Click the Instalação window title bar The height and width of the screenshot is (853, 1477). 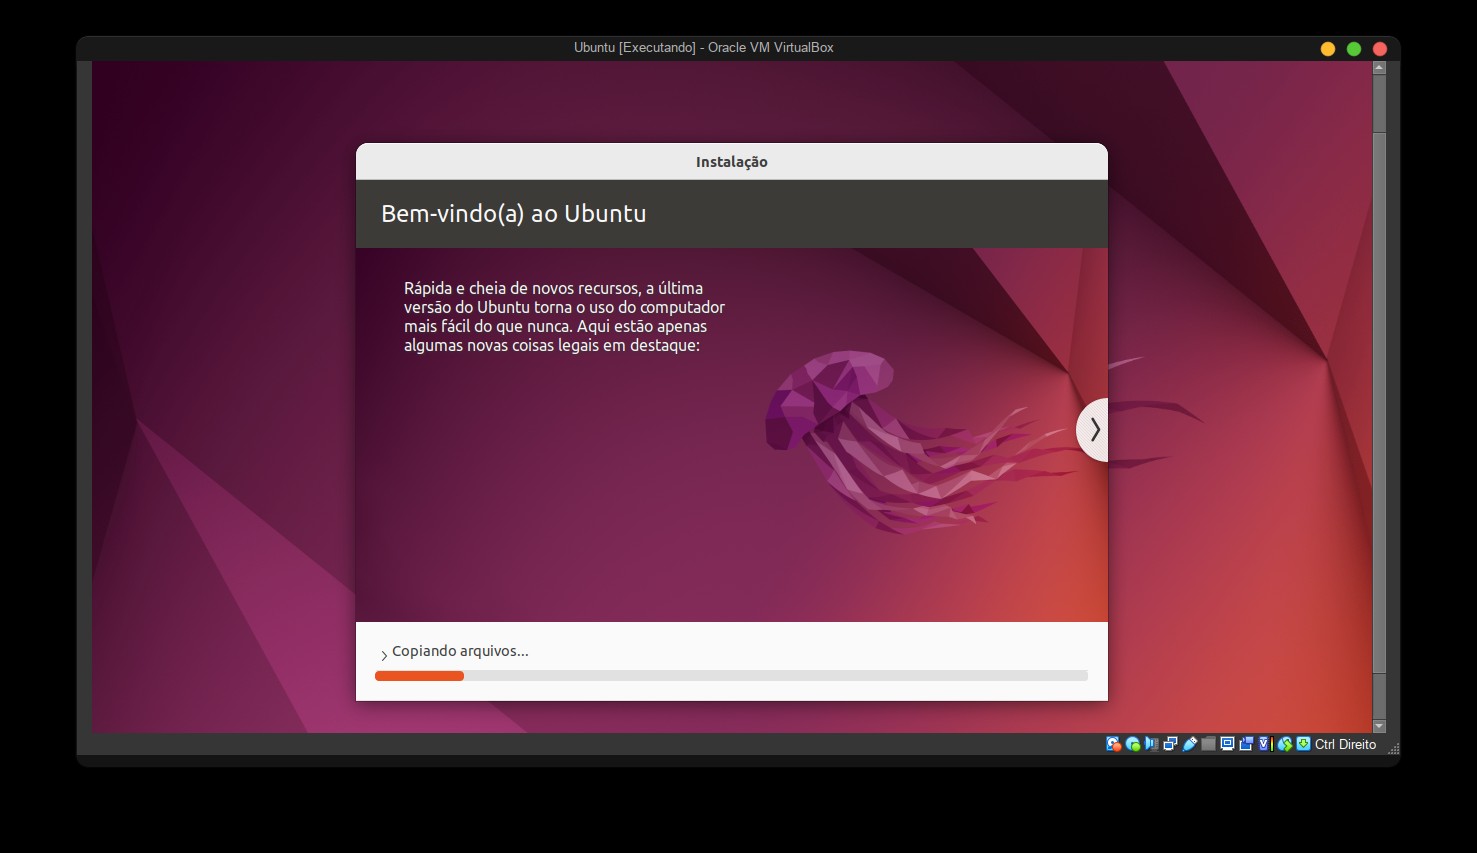pos(732,162)
